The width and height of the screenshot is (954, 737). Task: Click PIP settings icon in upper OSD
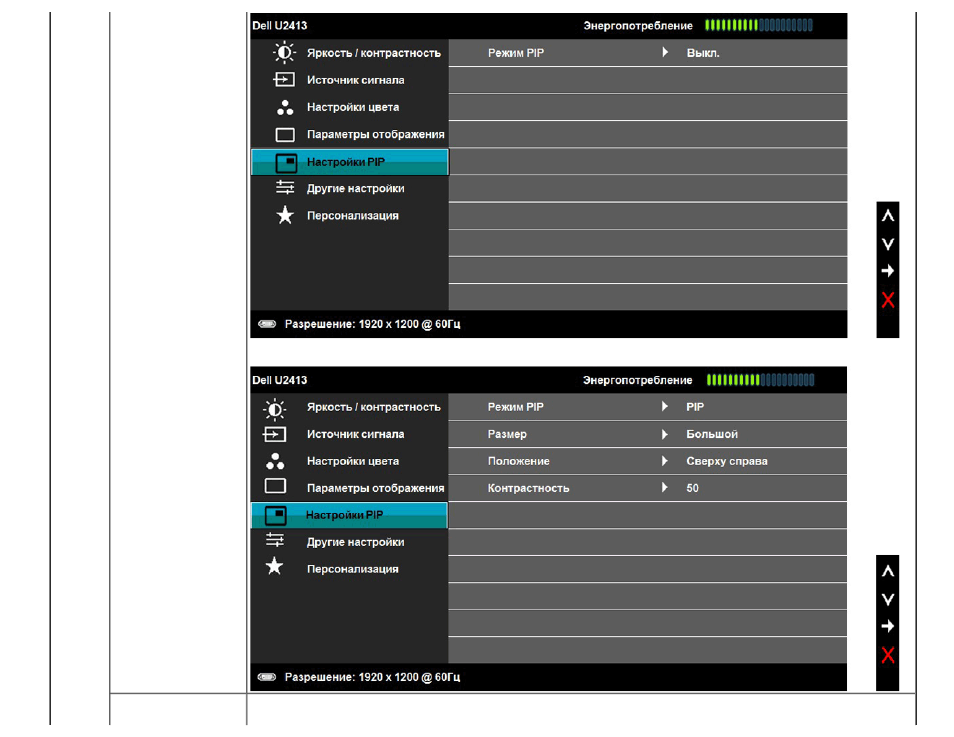point(286,162)
